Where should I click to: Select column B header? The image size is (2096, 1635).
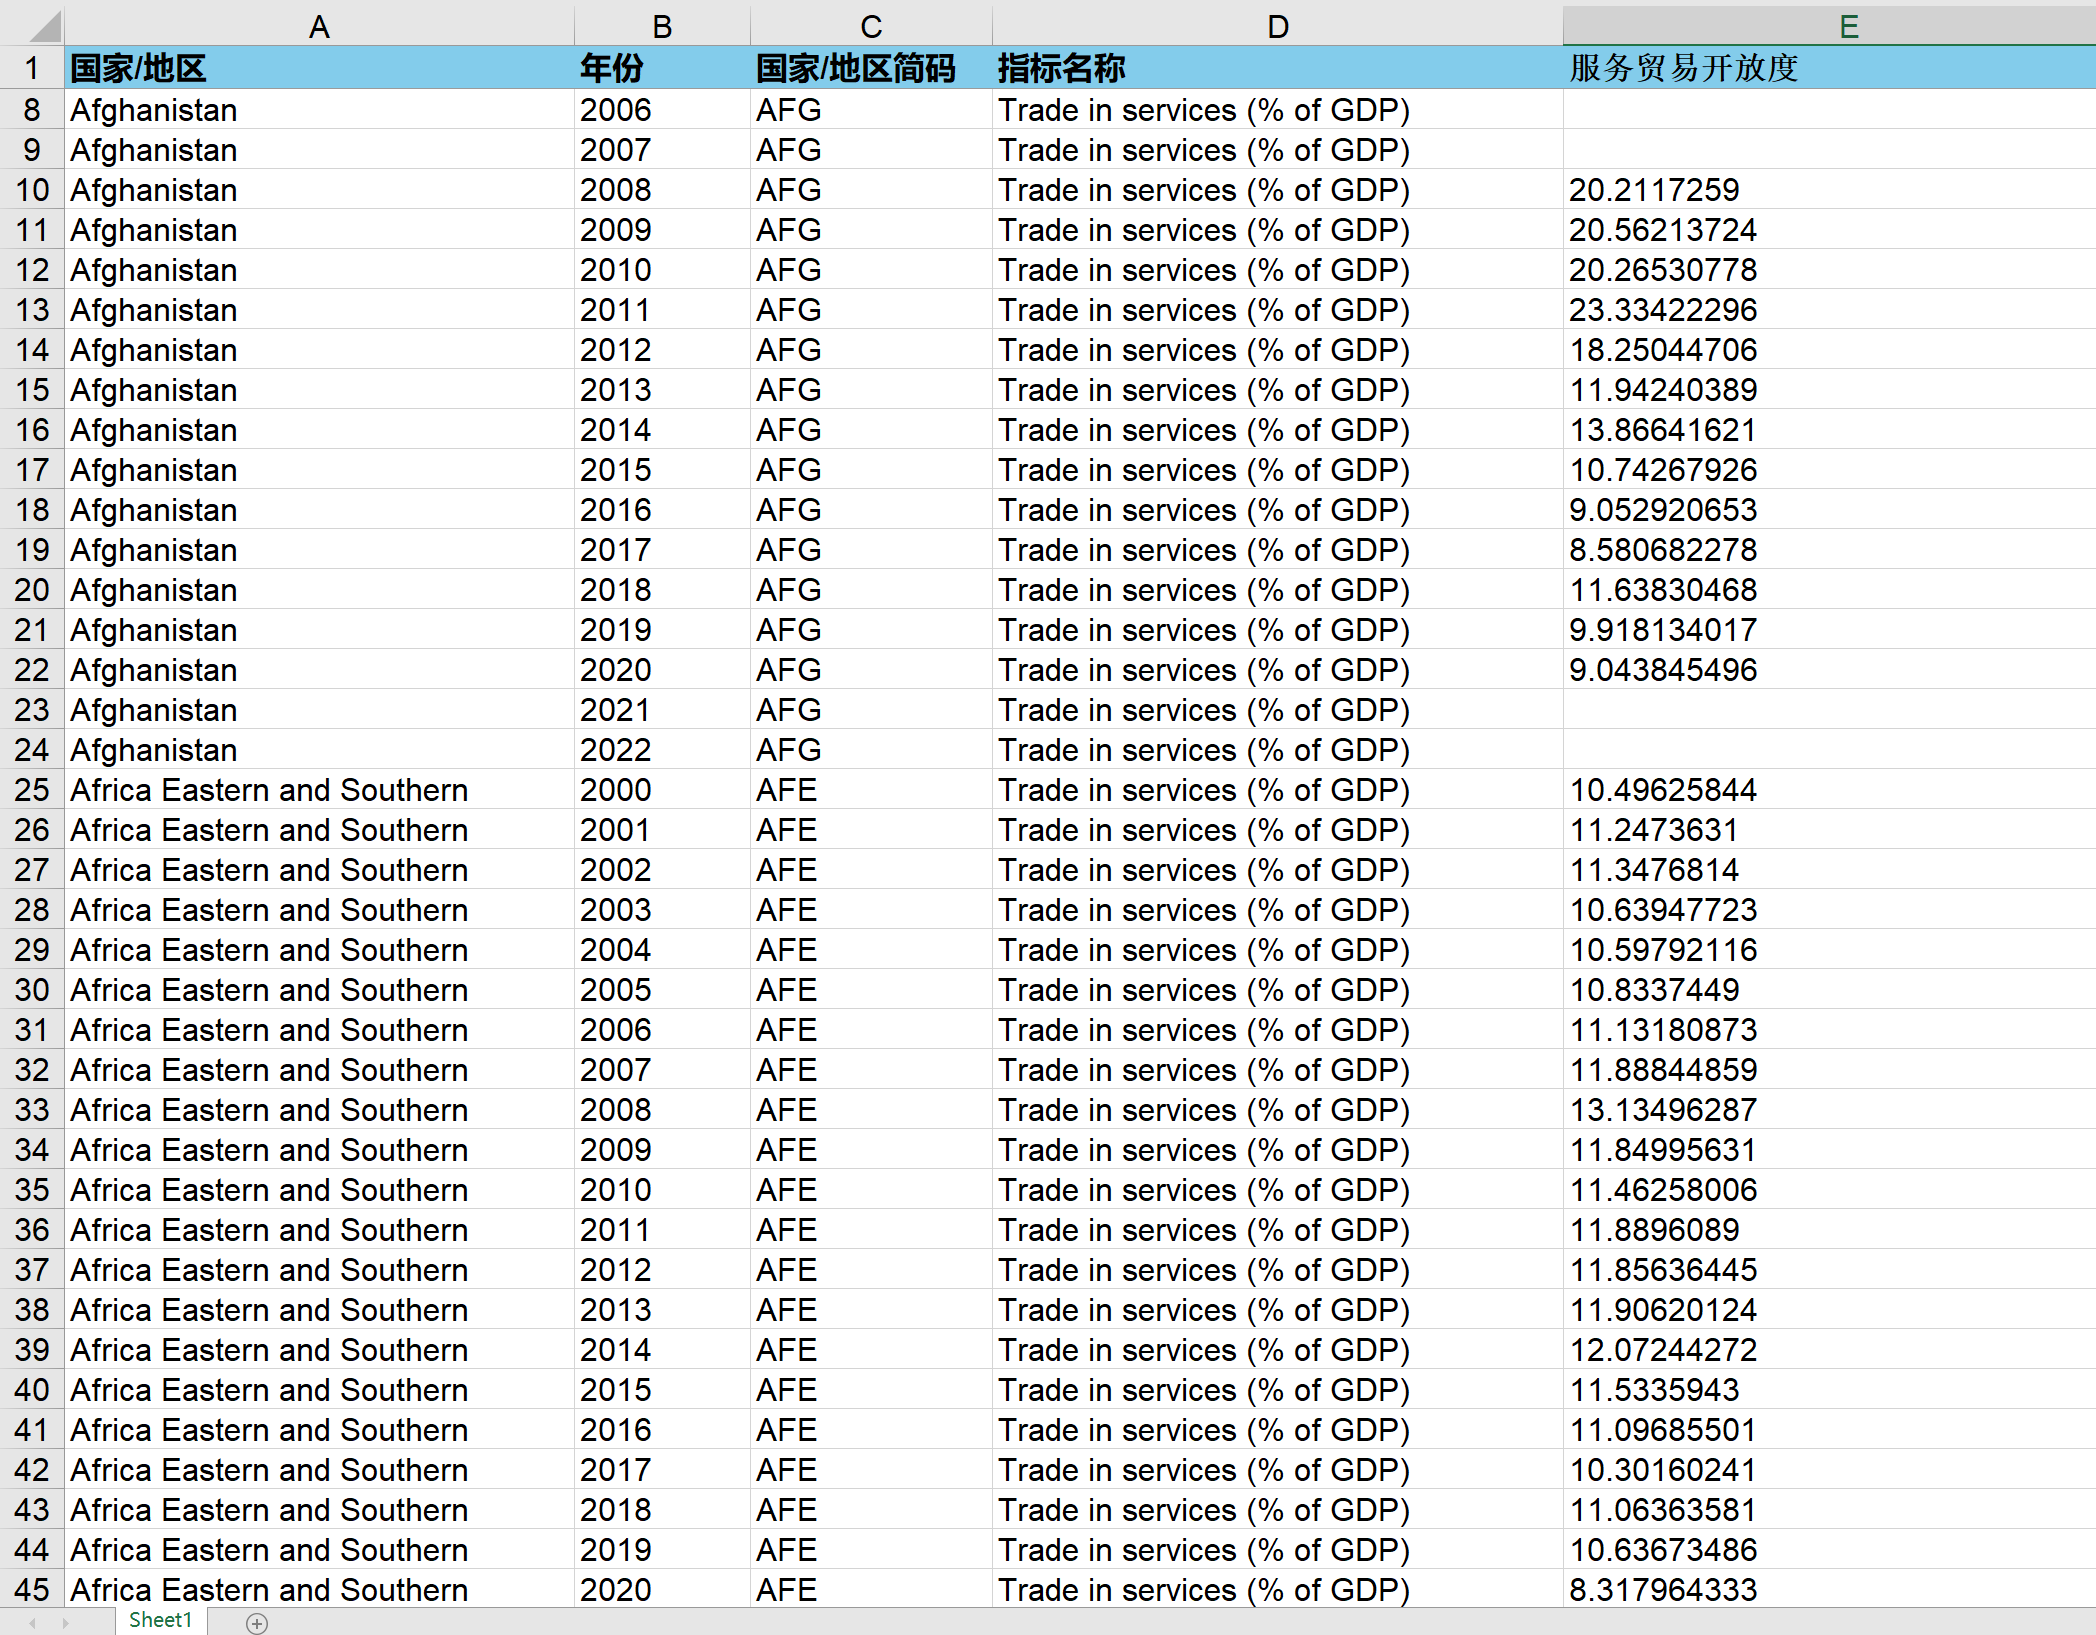click(662, 26)
